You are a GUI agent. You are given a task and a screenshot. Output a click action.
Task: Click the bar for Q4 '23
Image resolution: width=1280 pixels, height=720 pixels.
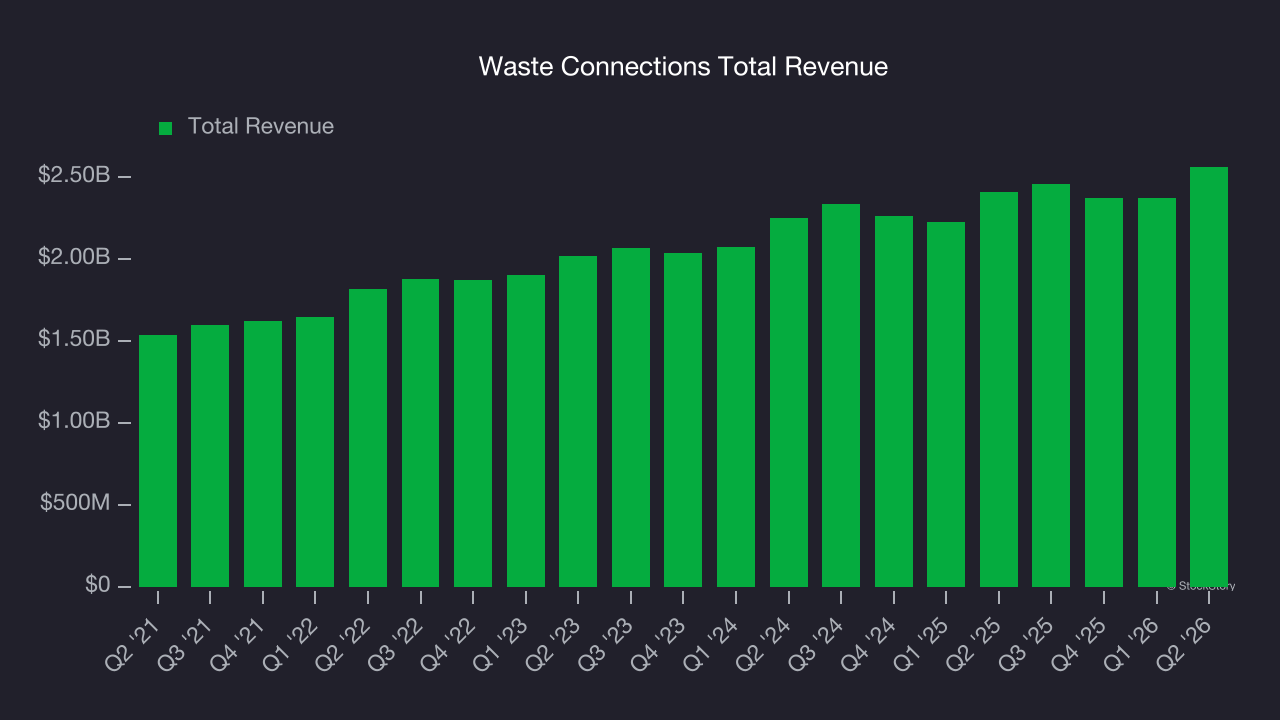pyautogui.click(x=683, y=420)
